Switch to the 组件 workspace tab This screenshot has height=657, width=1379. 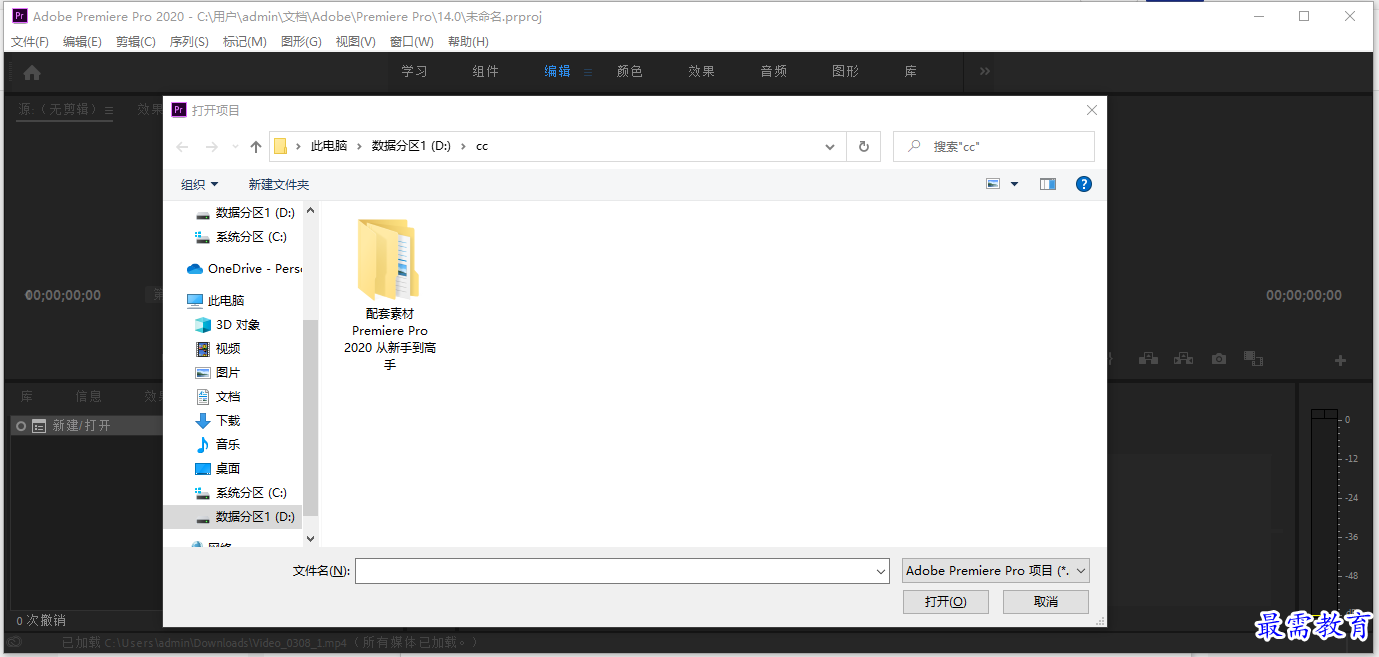pyautogui.click(x=486, y=72)
